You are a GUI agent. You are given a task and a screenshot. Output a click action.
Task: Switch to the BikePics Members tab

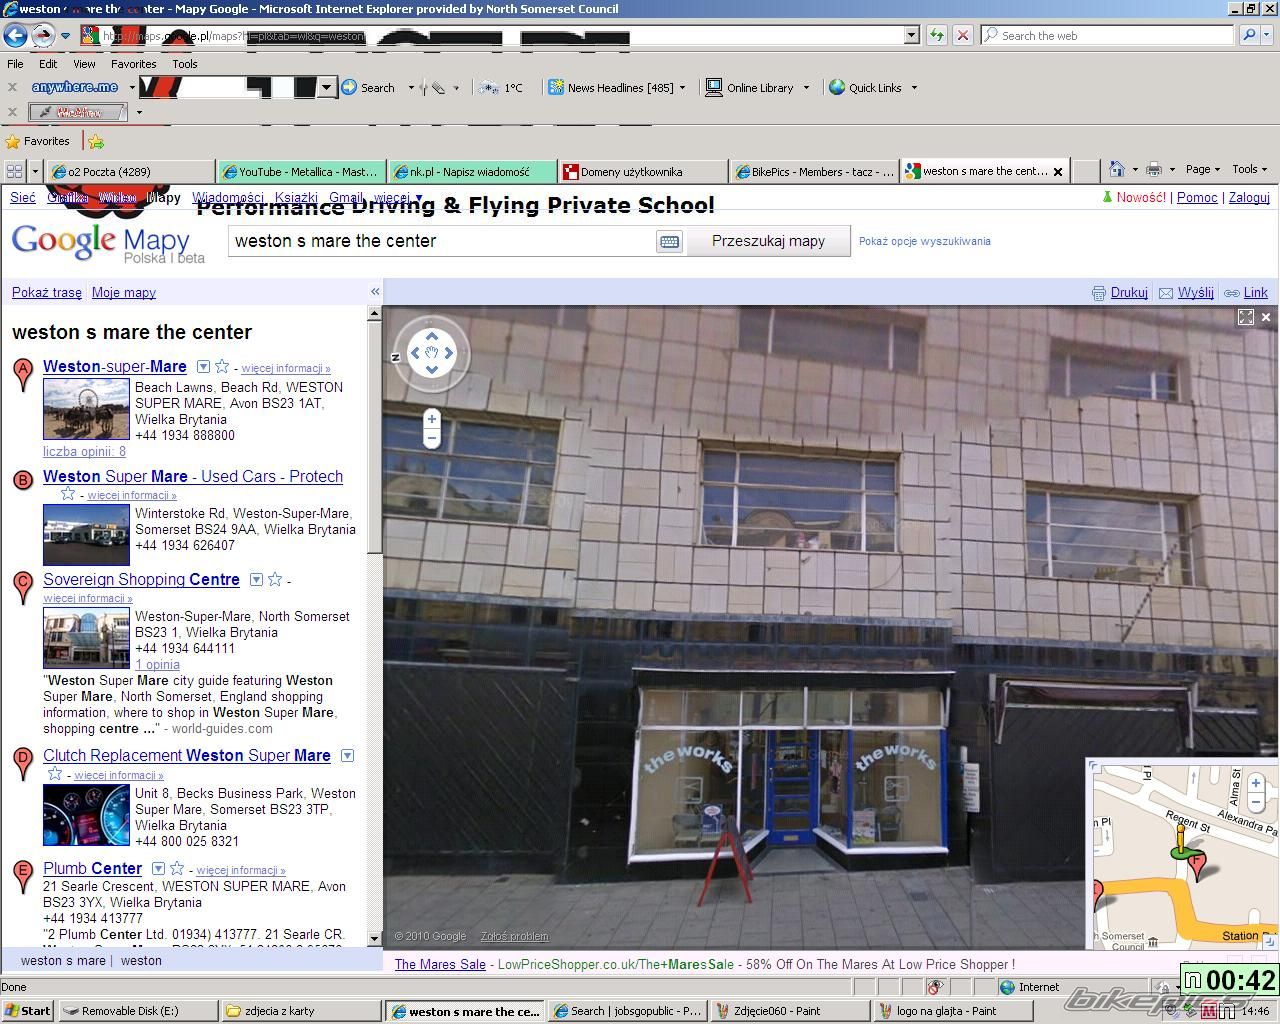pos(813,171)
